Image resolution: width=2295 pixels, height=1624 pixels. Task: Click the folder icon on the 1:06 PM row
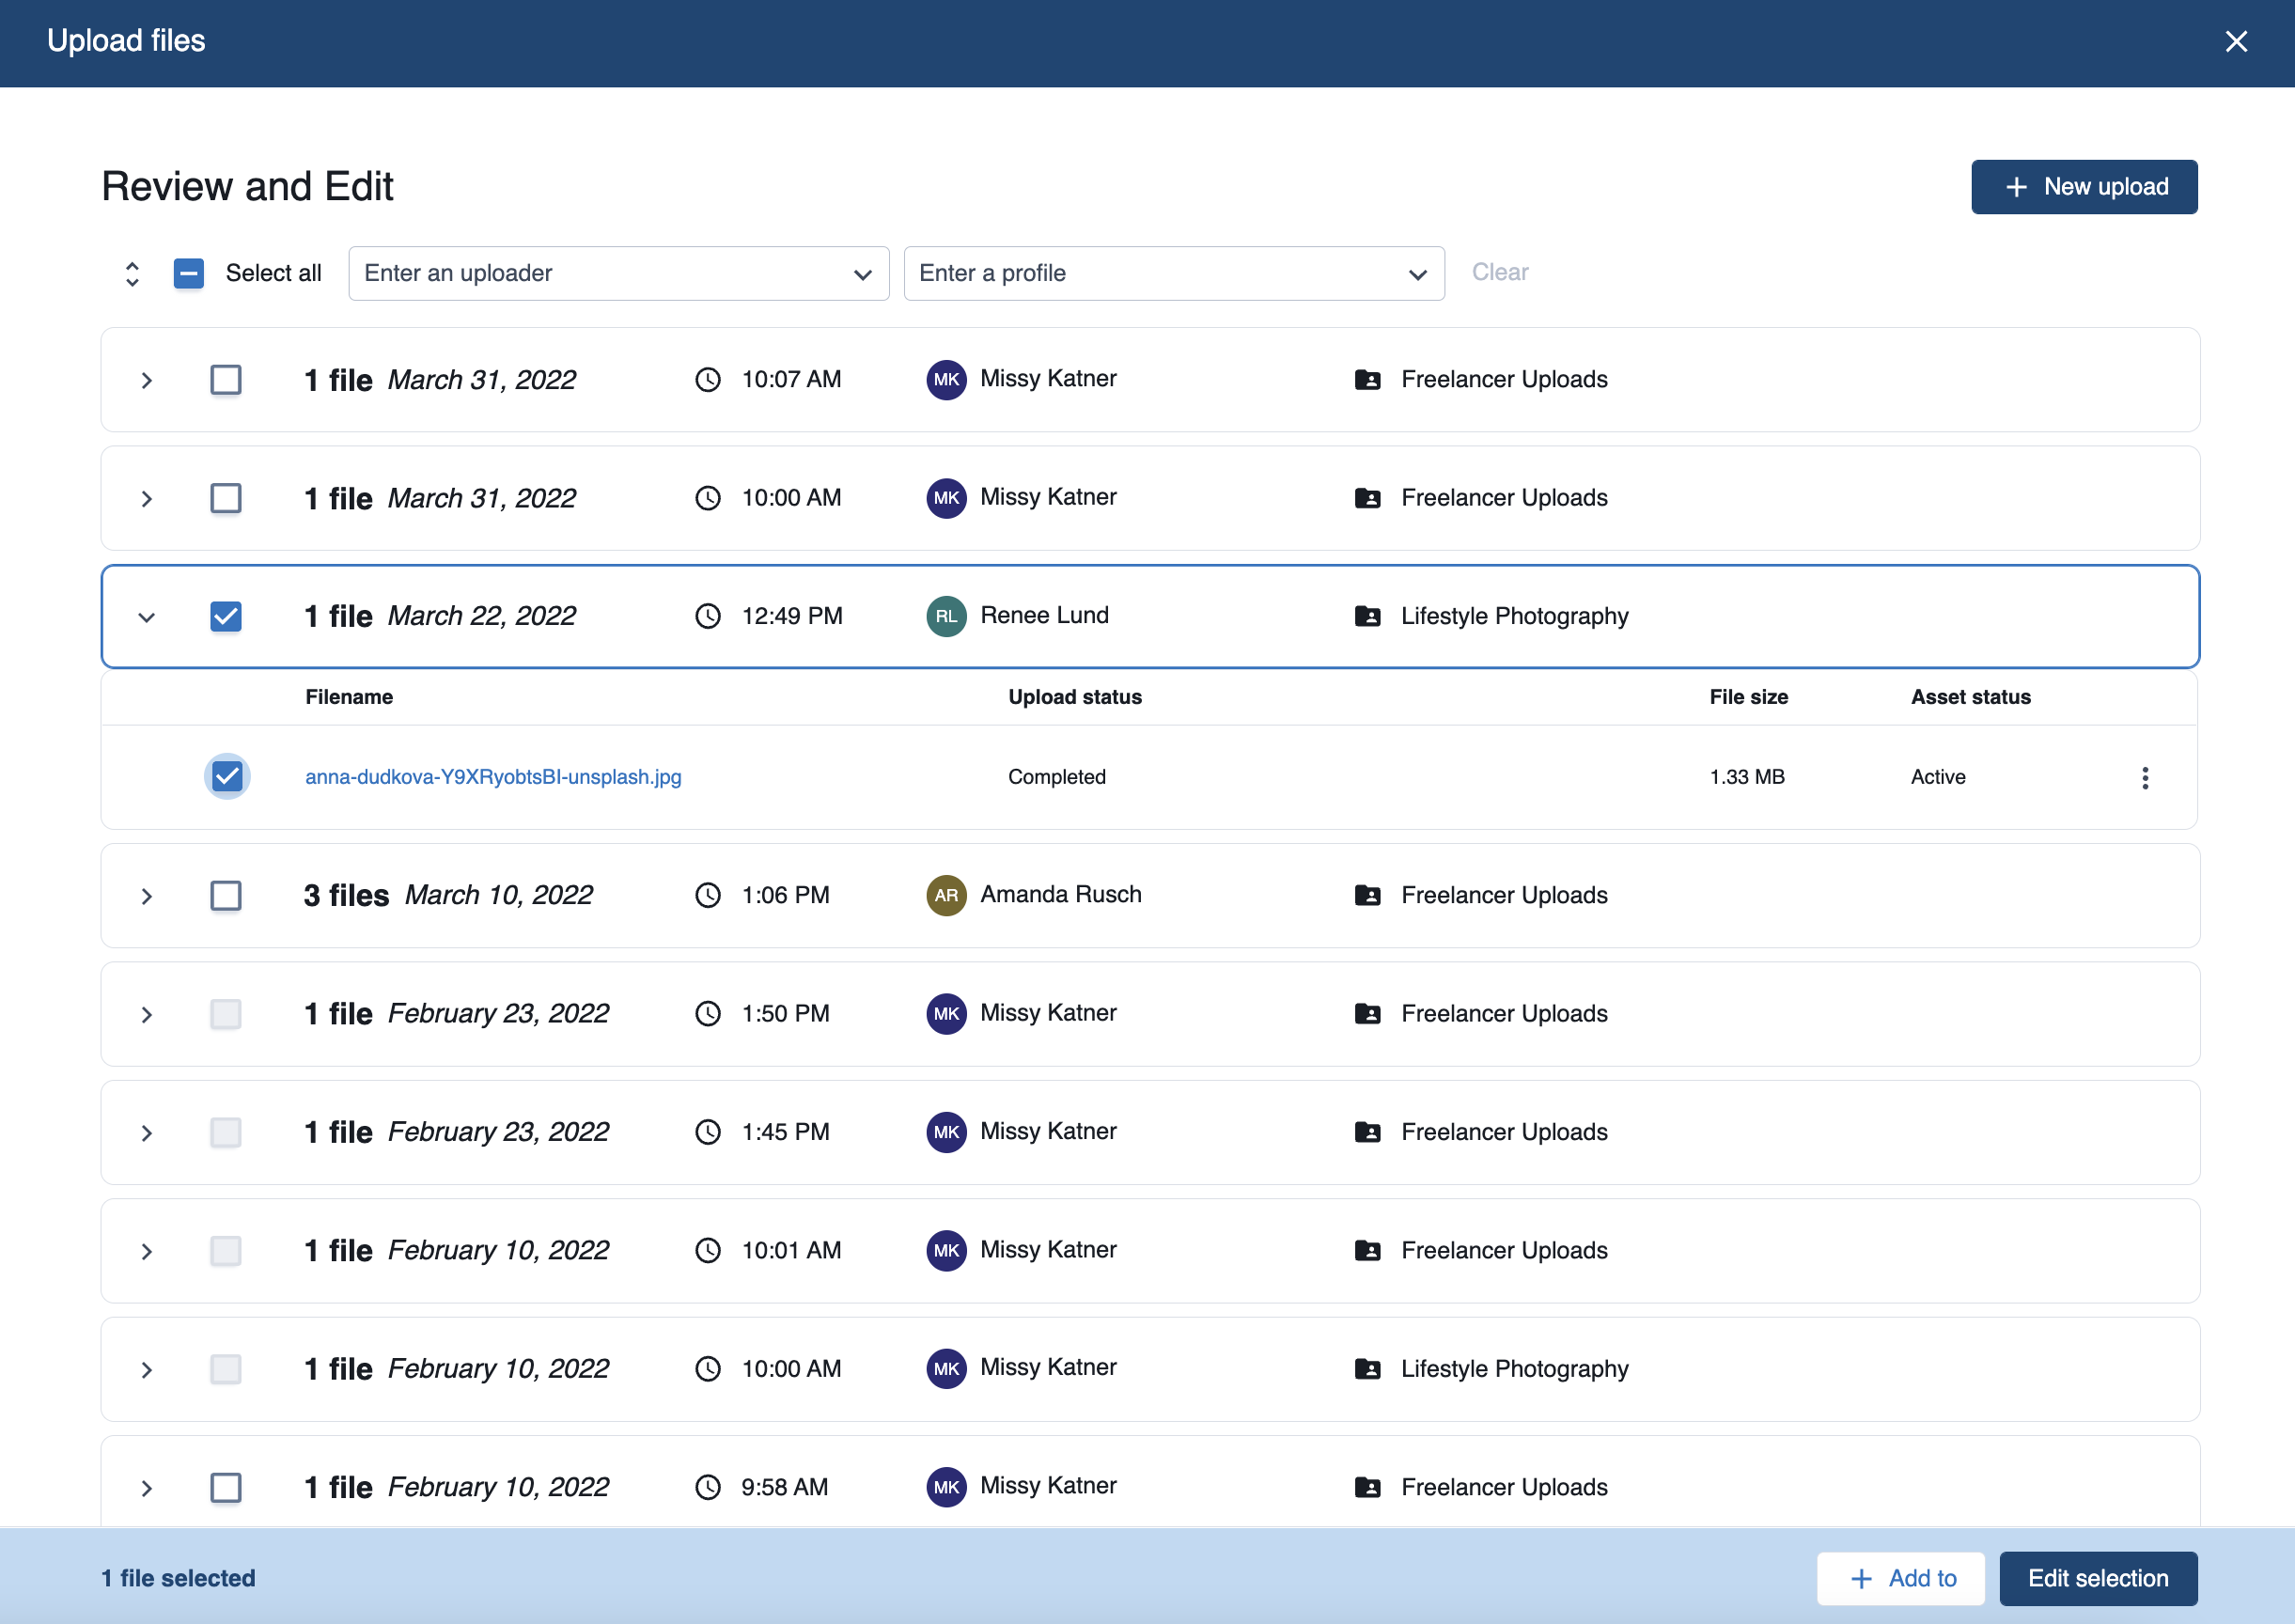1366,895
